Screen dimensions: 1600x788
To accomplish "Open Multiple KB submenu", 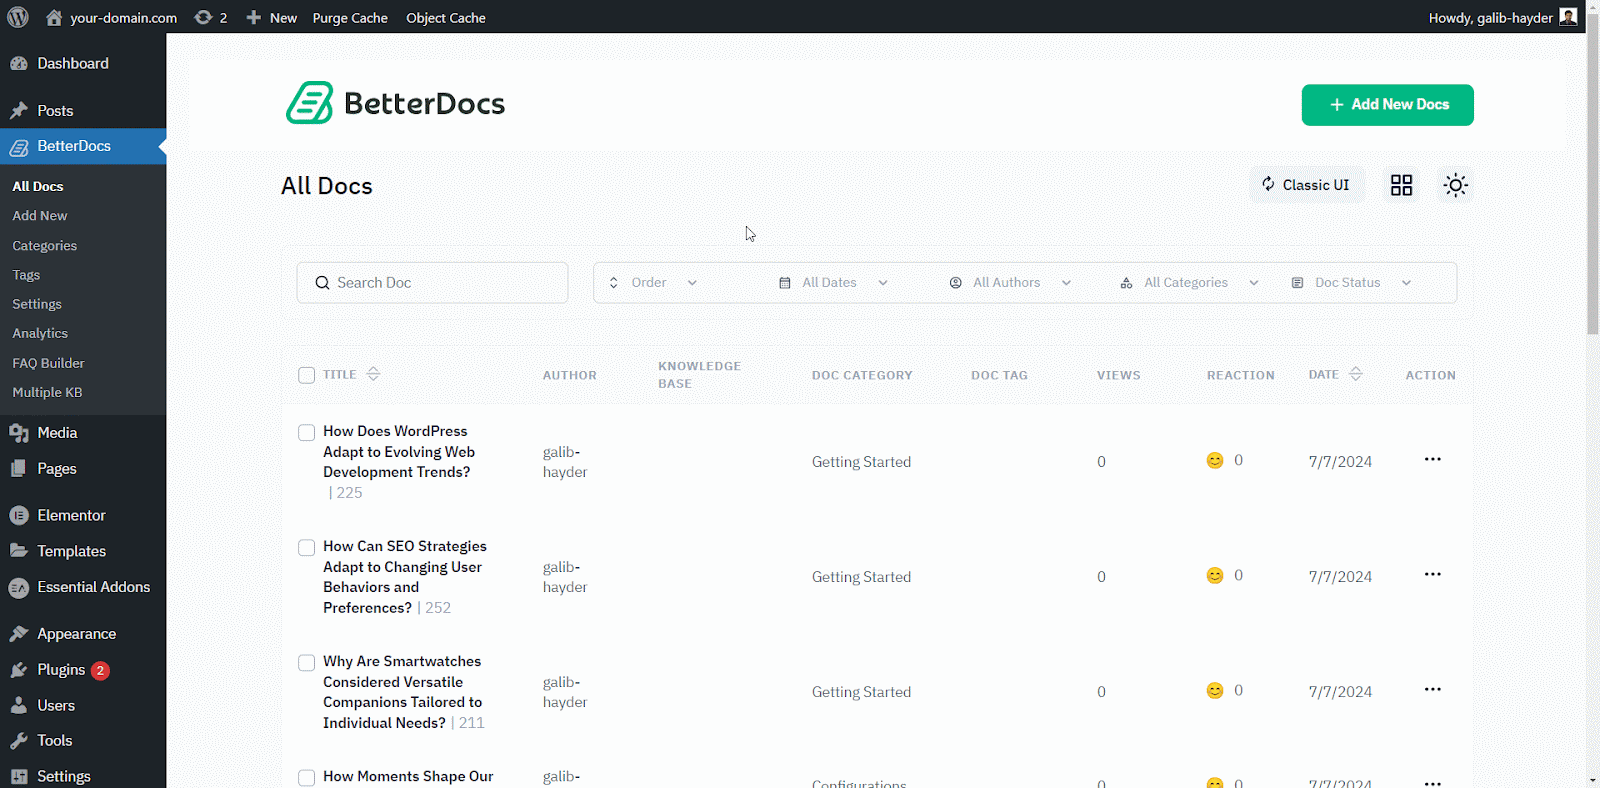I will (x=47, y=393).
